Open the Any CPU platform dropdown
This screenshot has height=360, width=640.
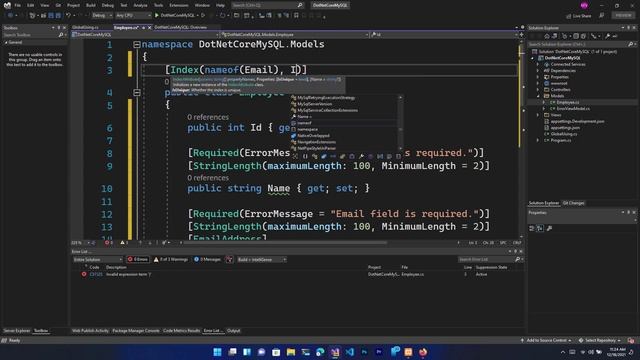[133, 16]
